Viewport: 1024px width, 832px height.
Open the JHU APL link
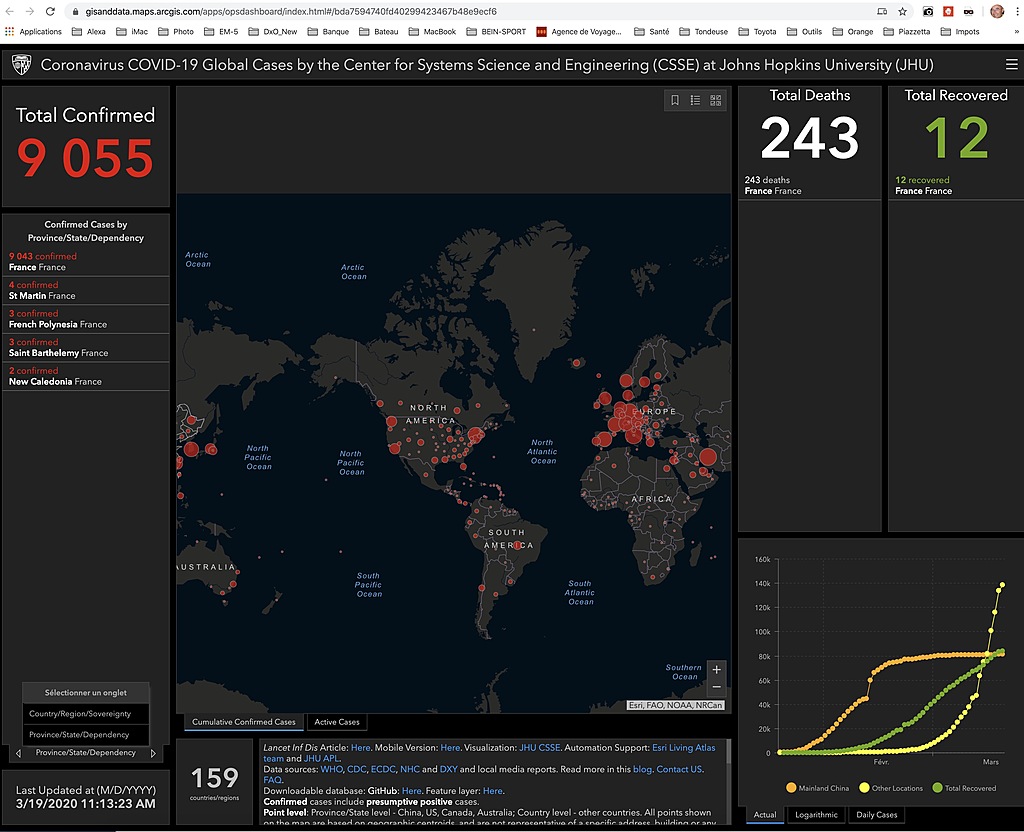point(322,758)
